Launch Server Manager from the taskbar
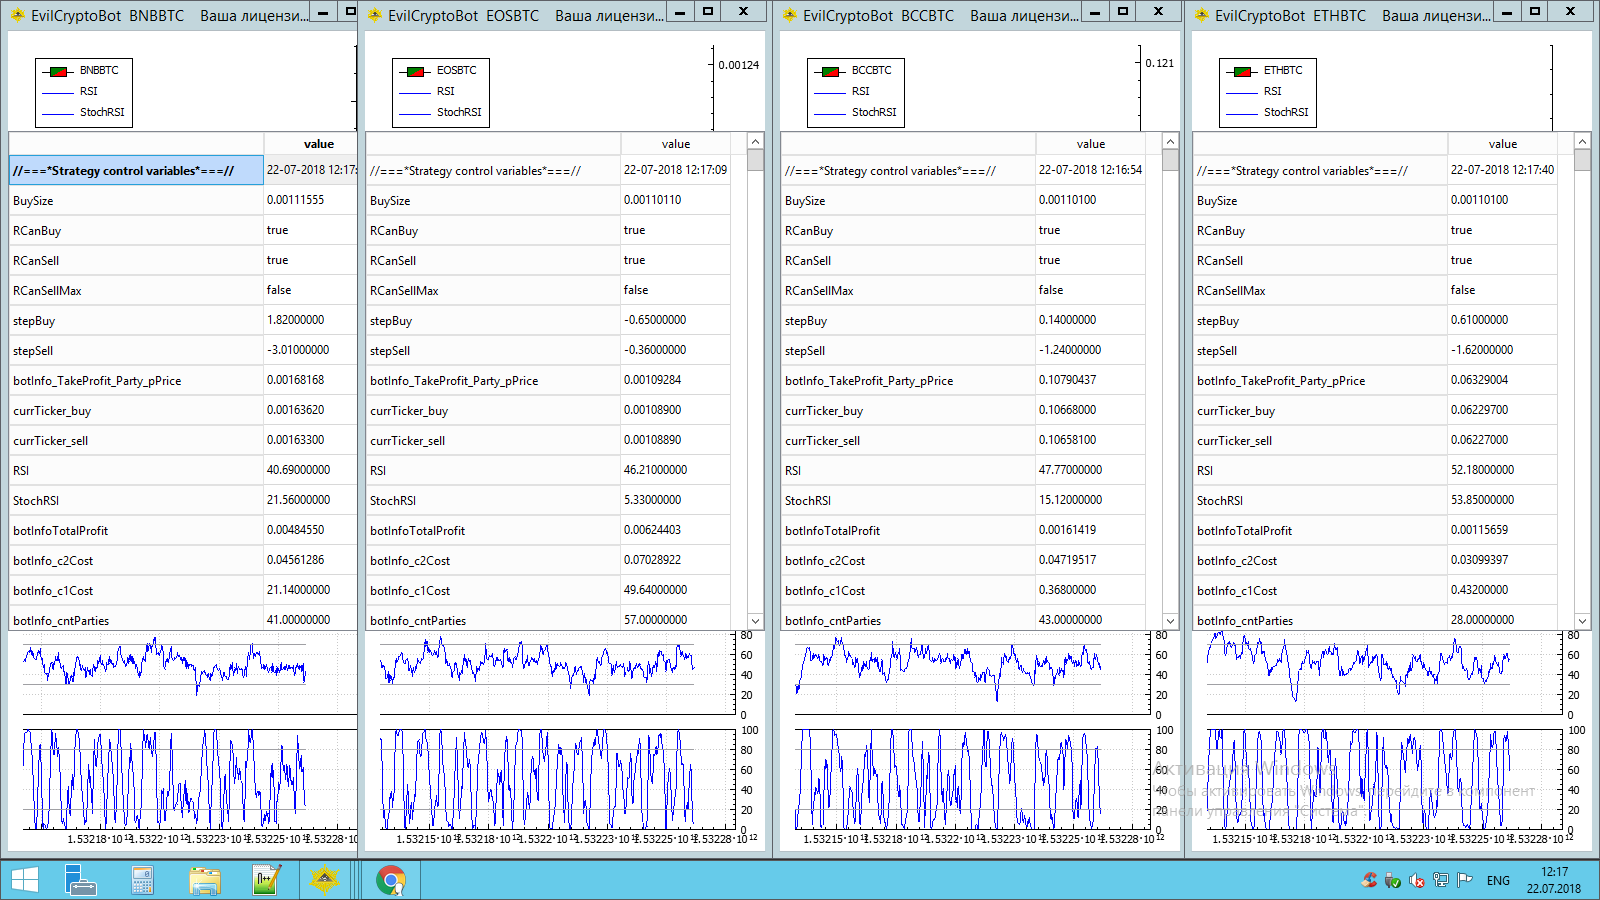The width and height of the screenshot is (1600, 900). (x=80, y=880)
